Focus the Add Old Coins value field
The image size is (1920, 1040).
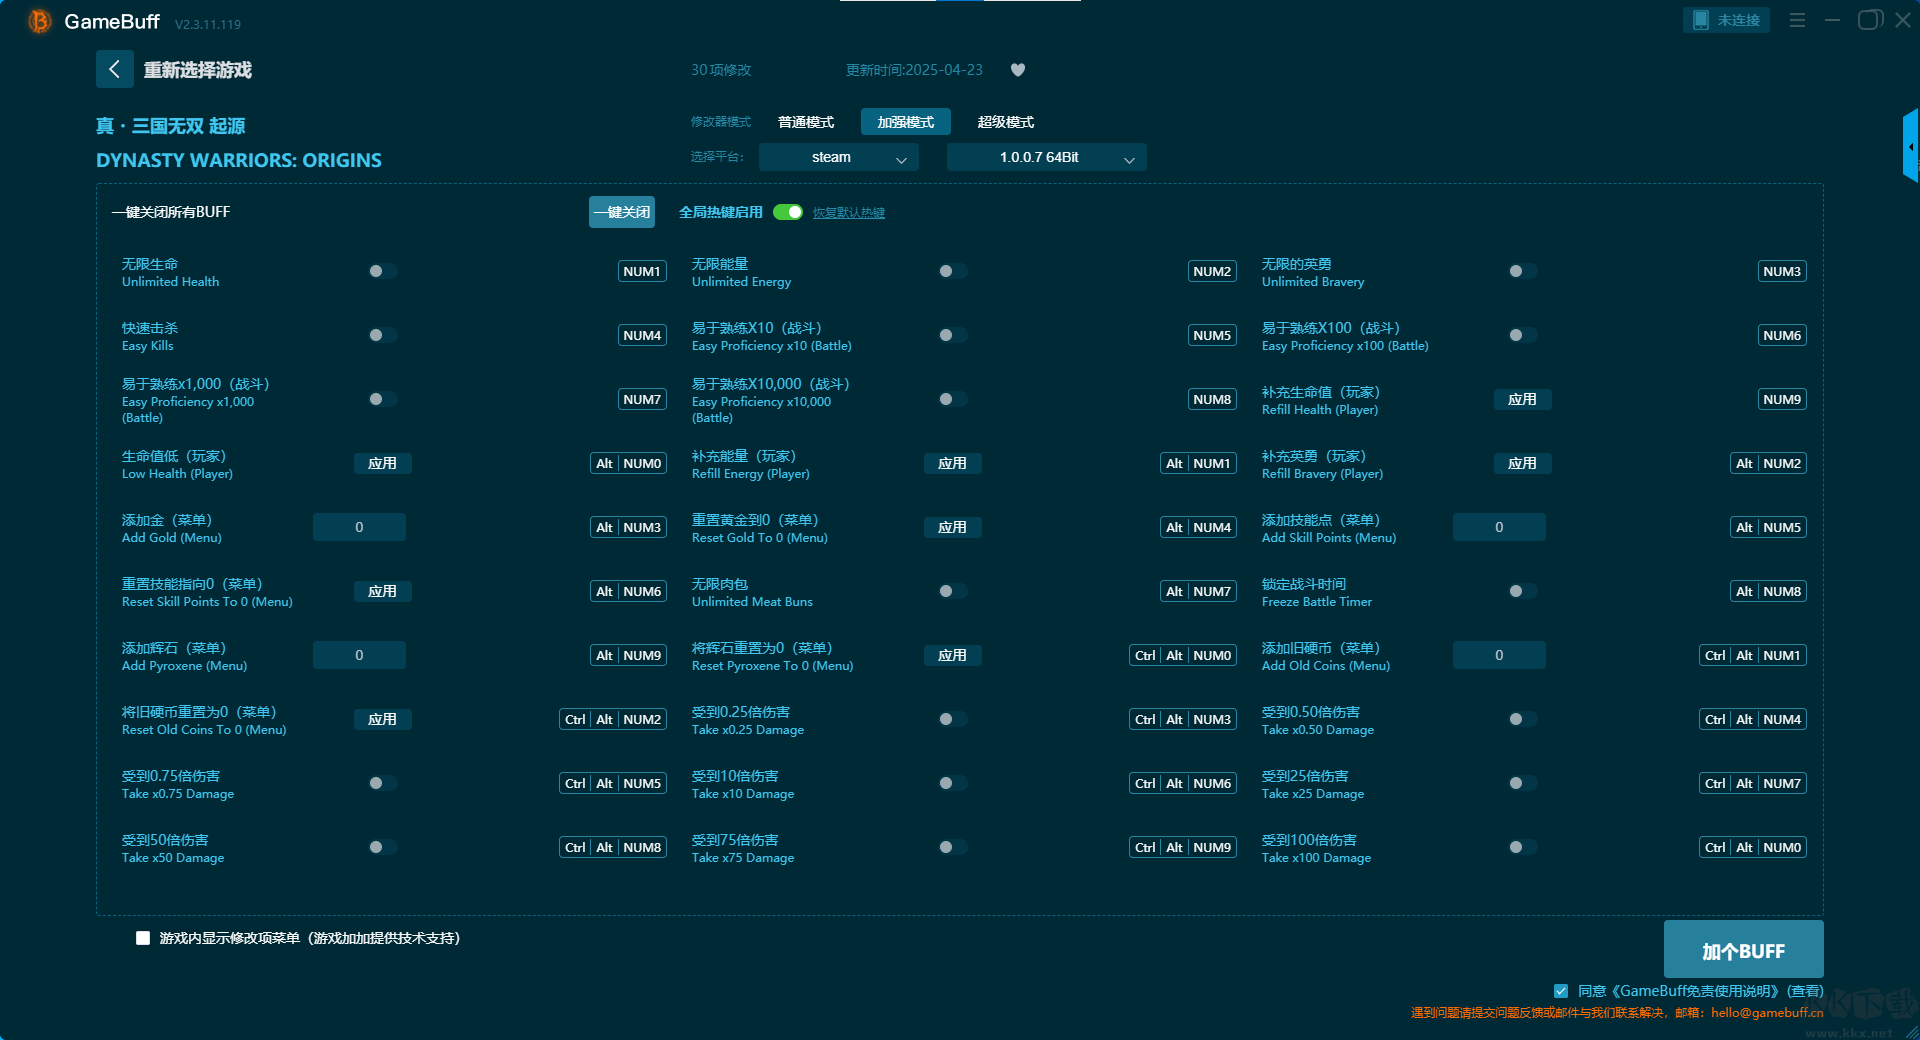click(x=1499, y=655)
